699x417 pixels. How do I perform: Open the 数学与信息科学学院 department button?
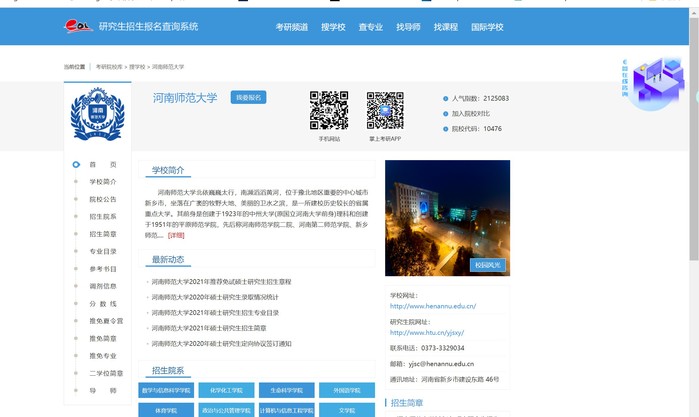166,390
